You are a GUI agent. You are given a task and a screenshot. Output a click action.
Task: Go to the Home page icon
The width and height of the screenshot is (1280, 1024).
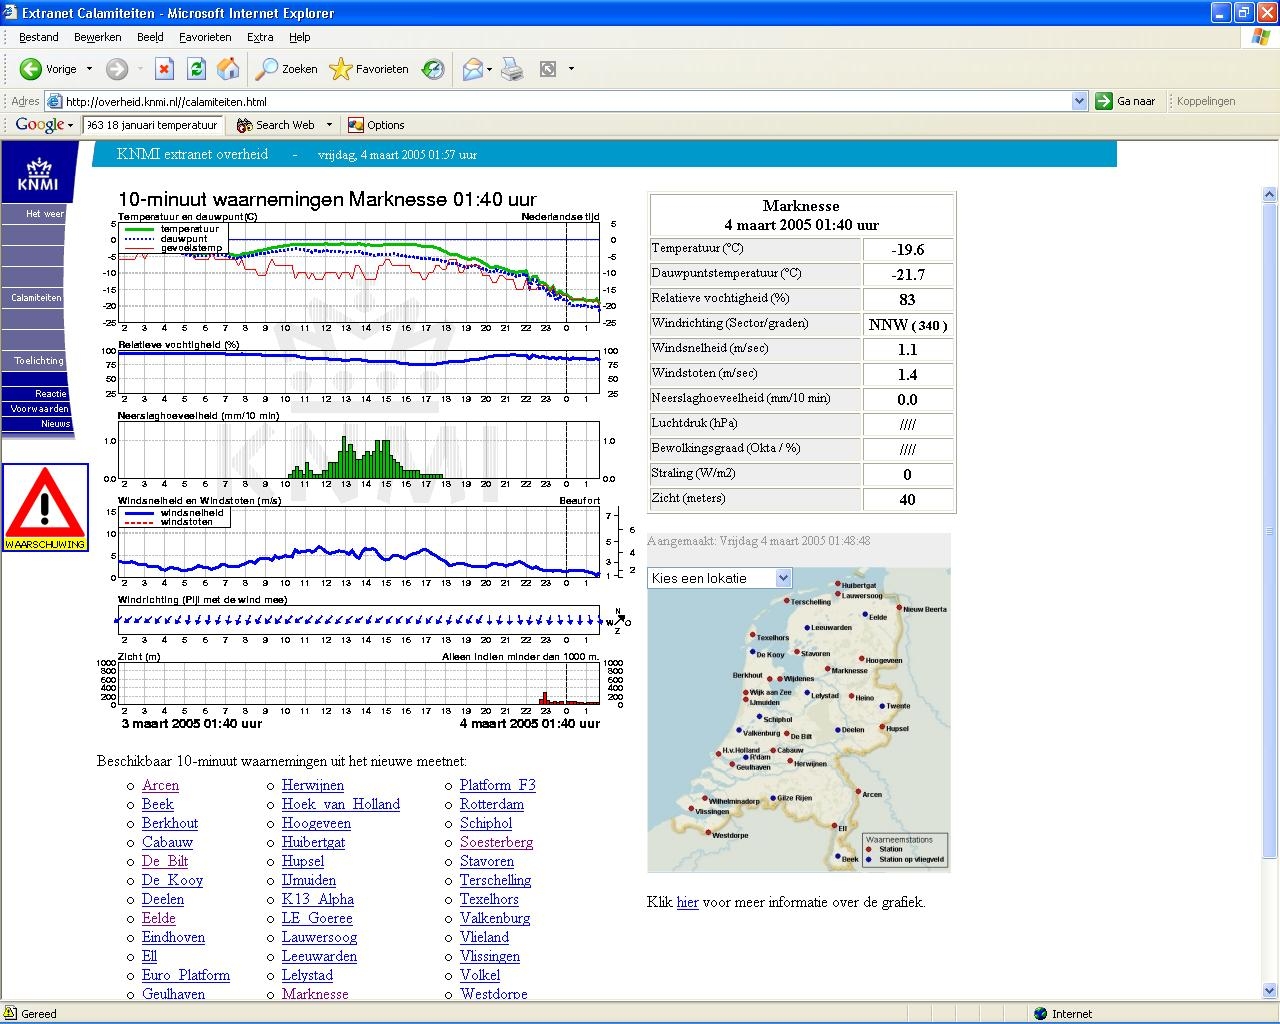coord(228,69)
